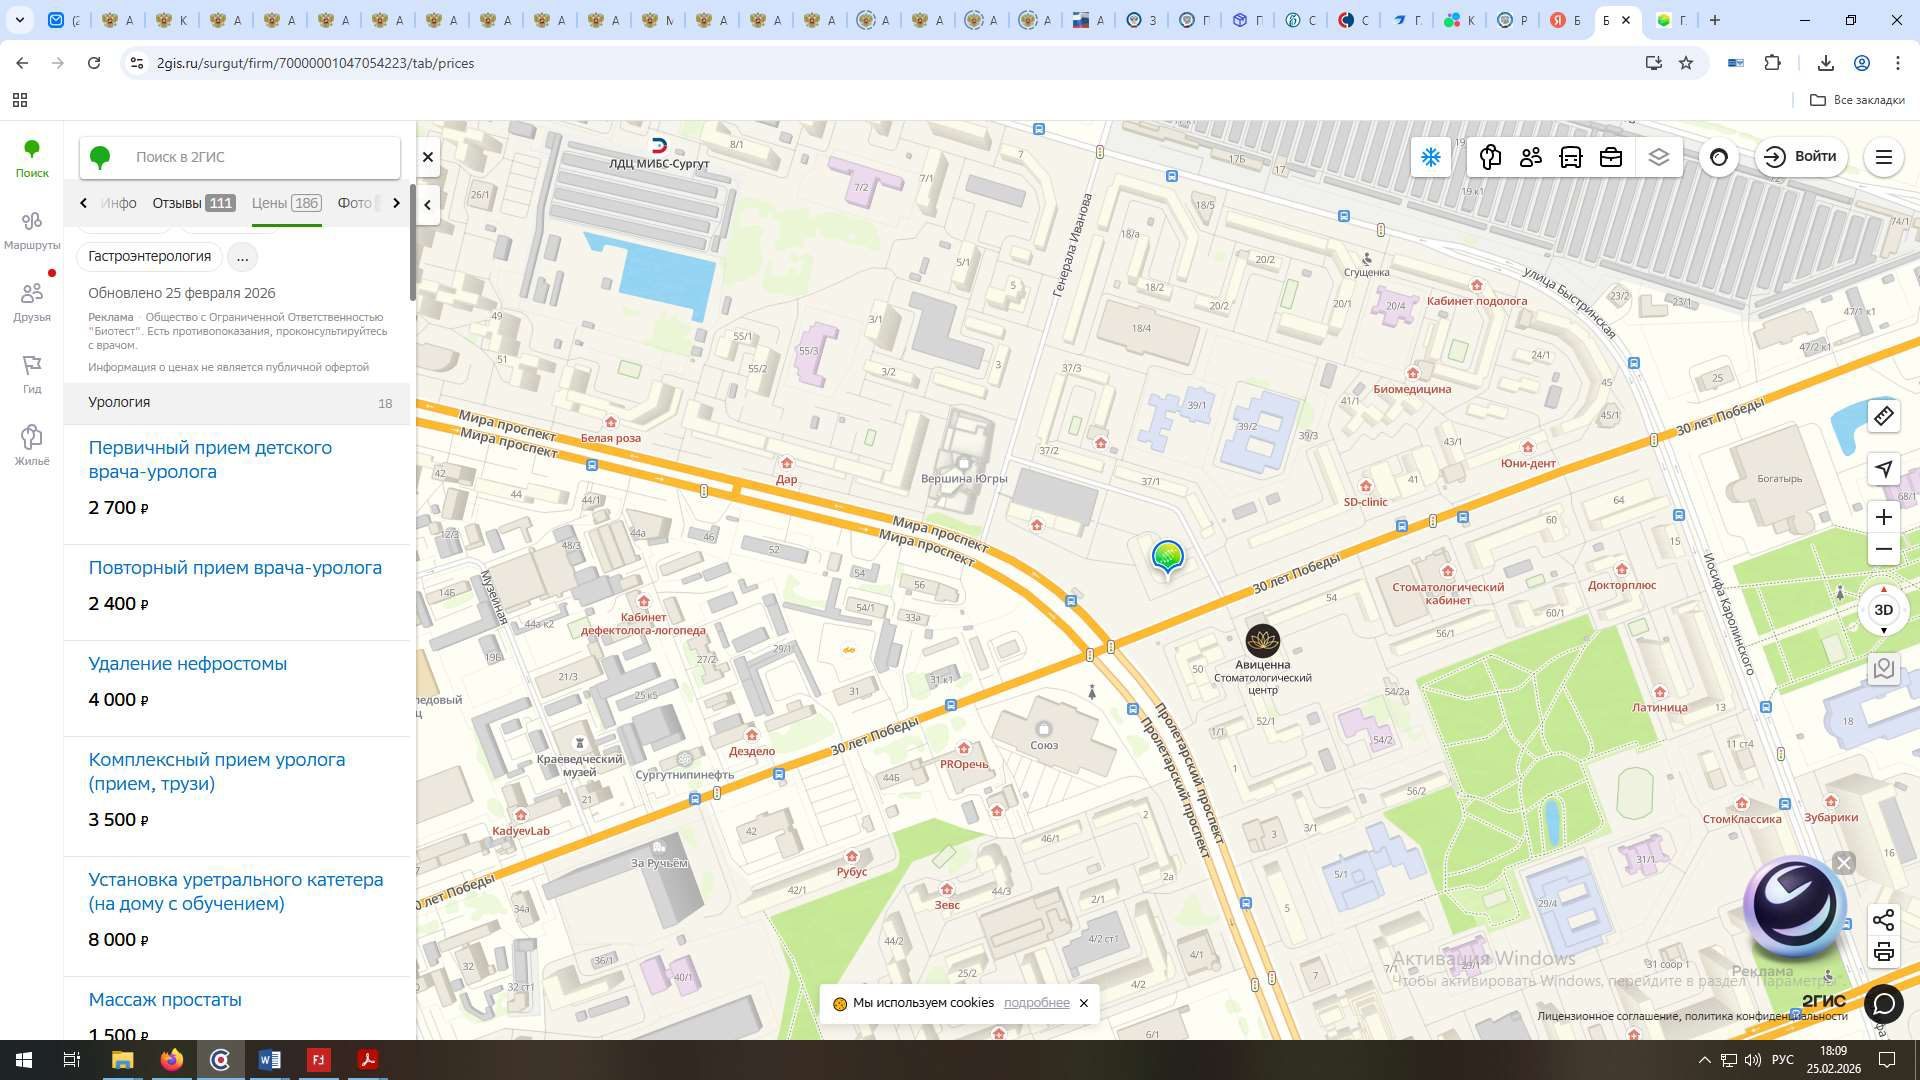Collapse the Урология price section header
The width and height of the screenshot is (1920, 1080).
click(x=239, y=403)
